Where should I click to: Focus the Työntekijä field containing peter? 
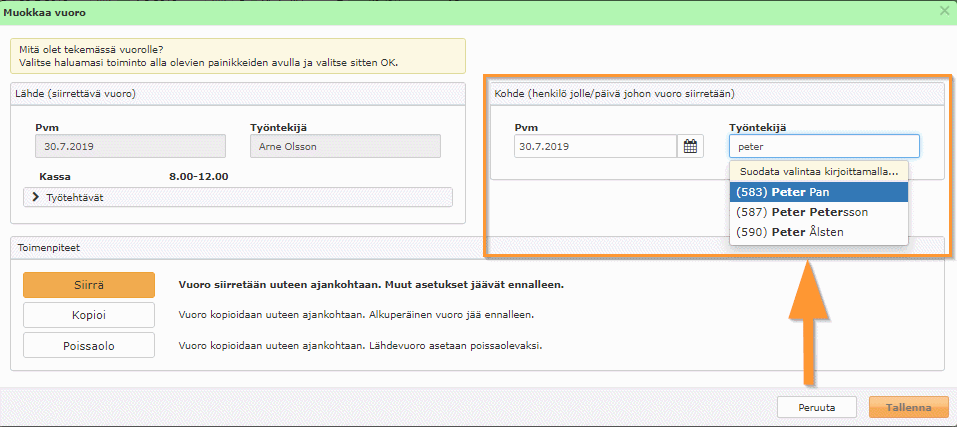click(824, 146)
